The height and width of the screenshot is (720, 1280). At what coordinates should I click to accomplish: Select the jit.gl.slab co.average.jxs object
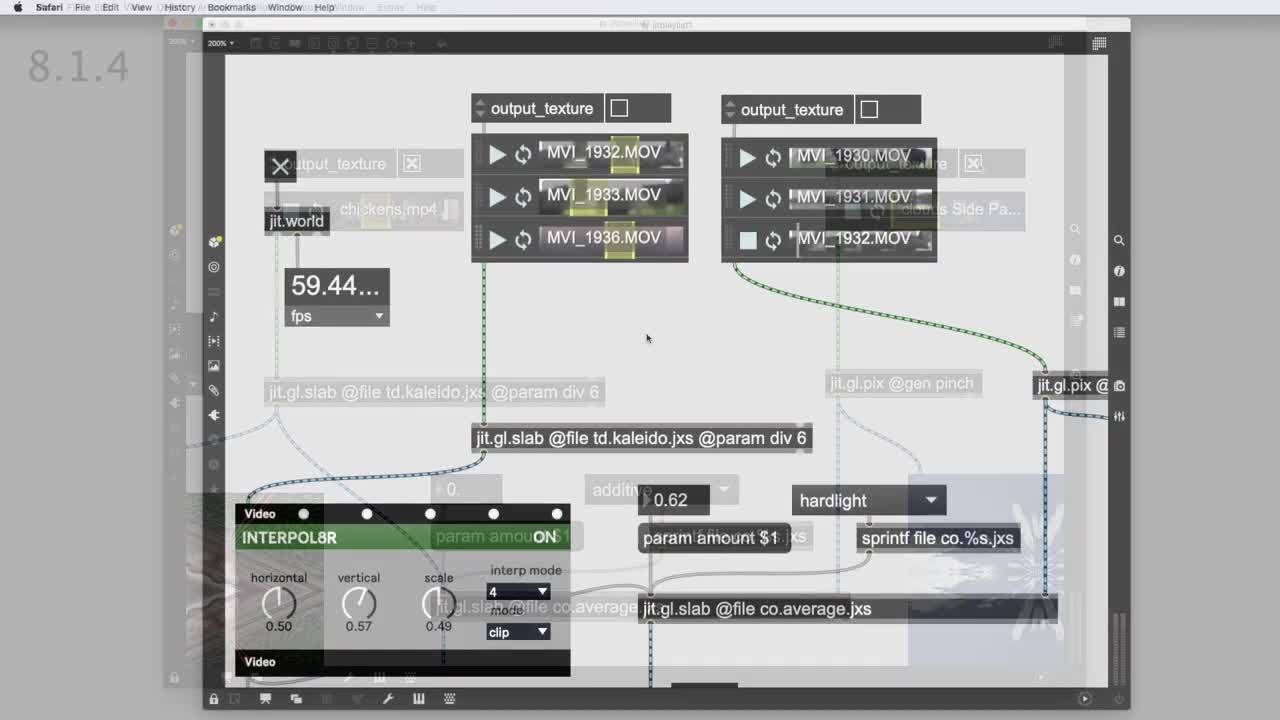pos(848,609)
